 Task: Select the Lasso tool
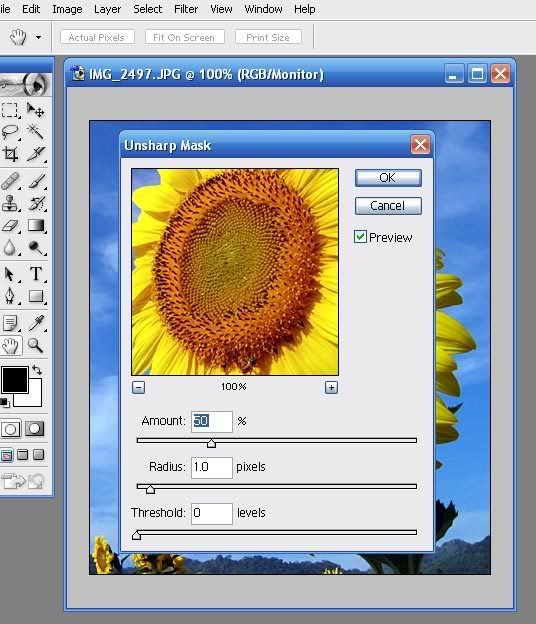10,131
